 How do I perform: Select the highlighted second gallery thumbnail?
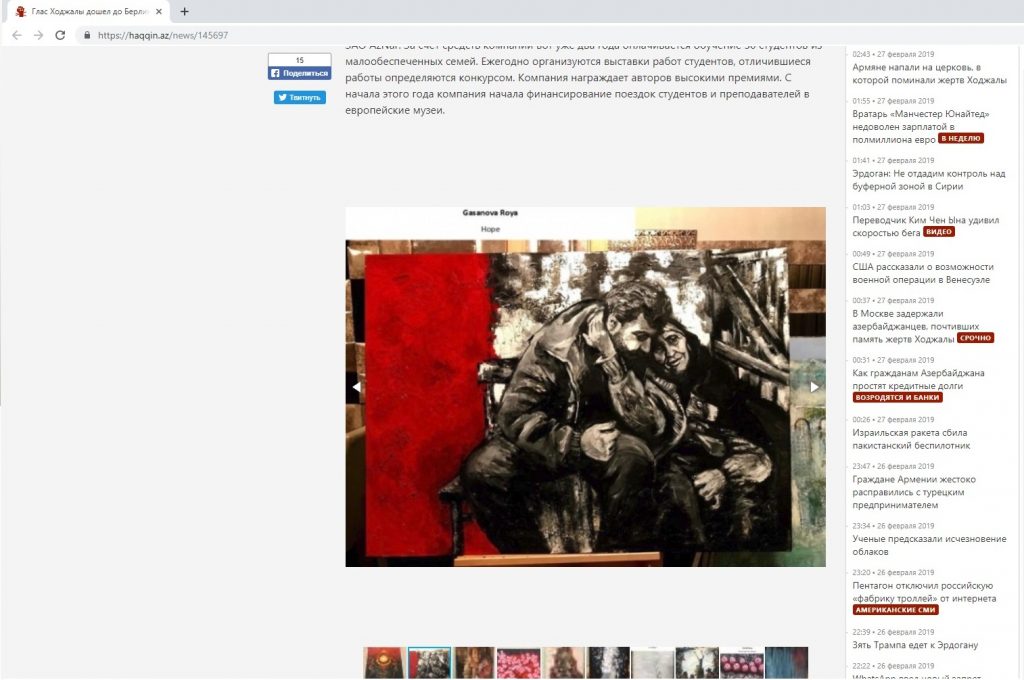tap(429, 663)
